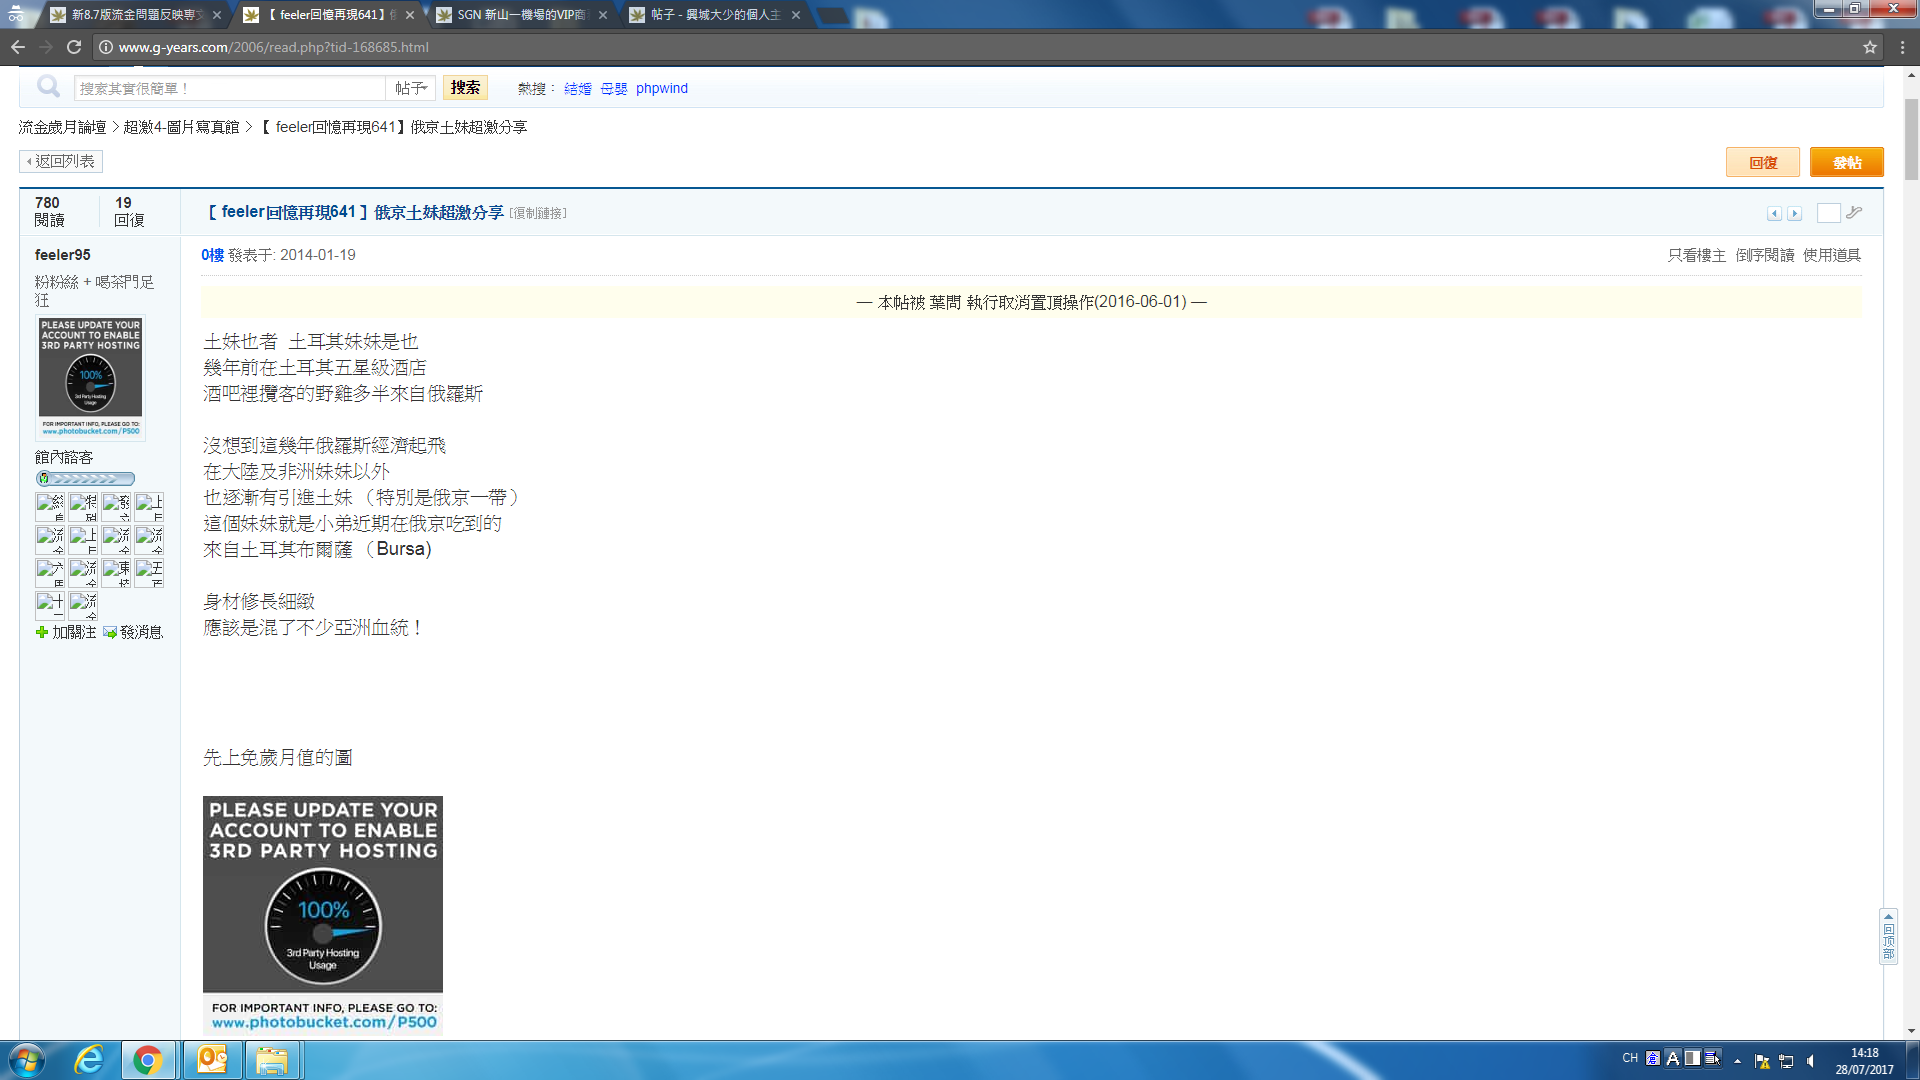Go to next thread arrow button
Viewport: 1920px width, 1080px height.
pyautogui.click(x=1795, y=213)
